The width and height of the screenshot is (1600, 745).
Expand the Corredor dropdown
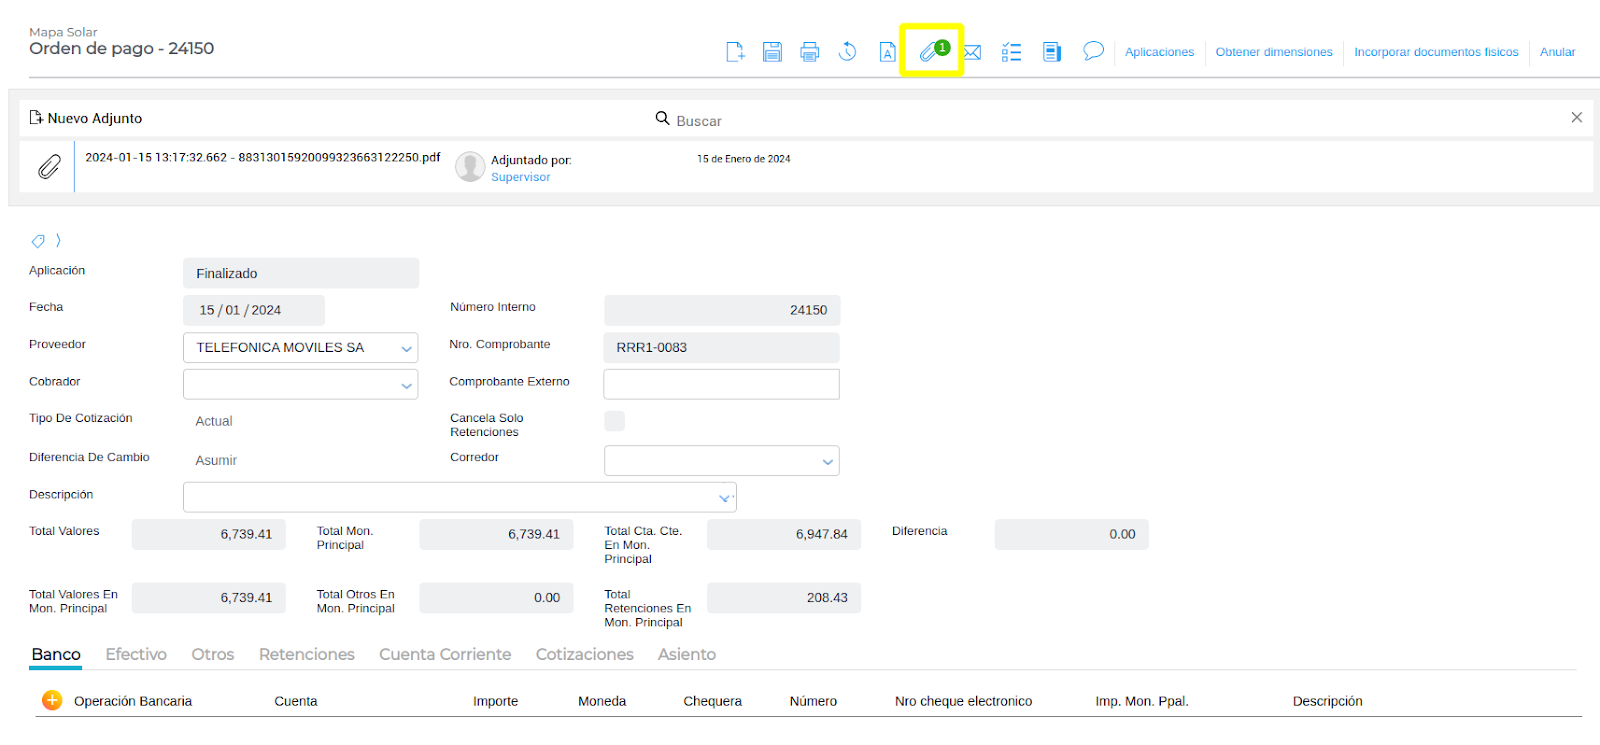coord(827,461)
